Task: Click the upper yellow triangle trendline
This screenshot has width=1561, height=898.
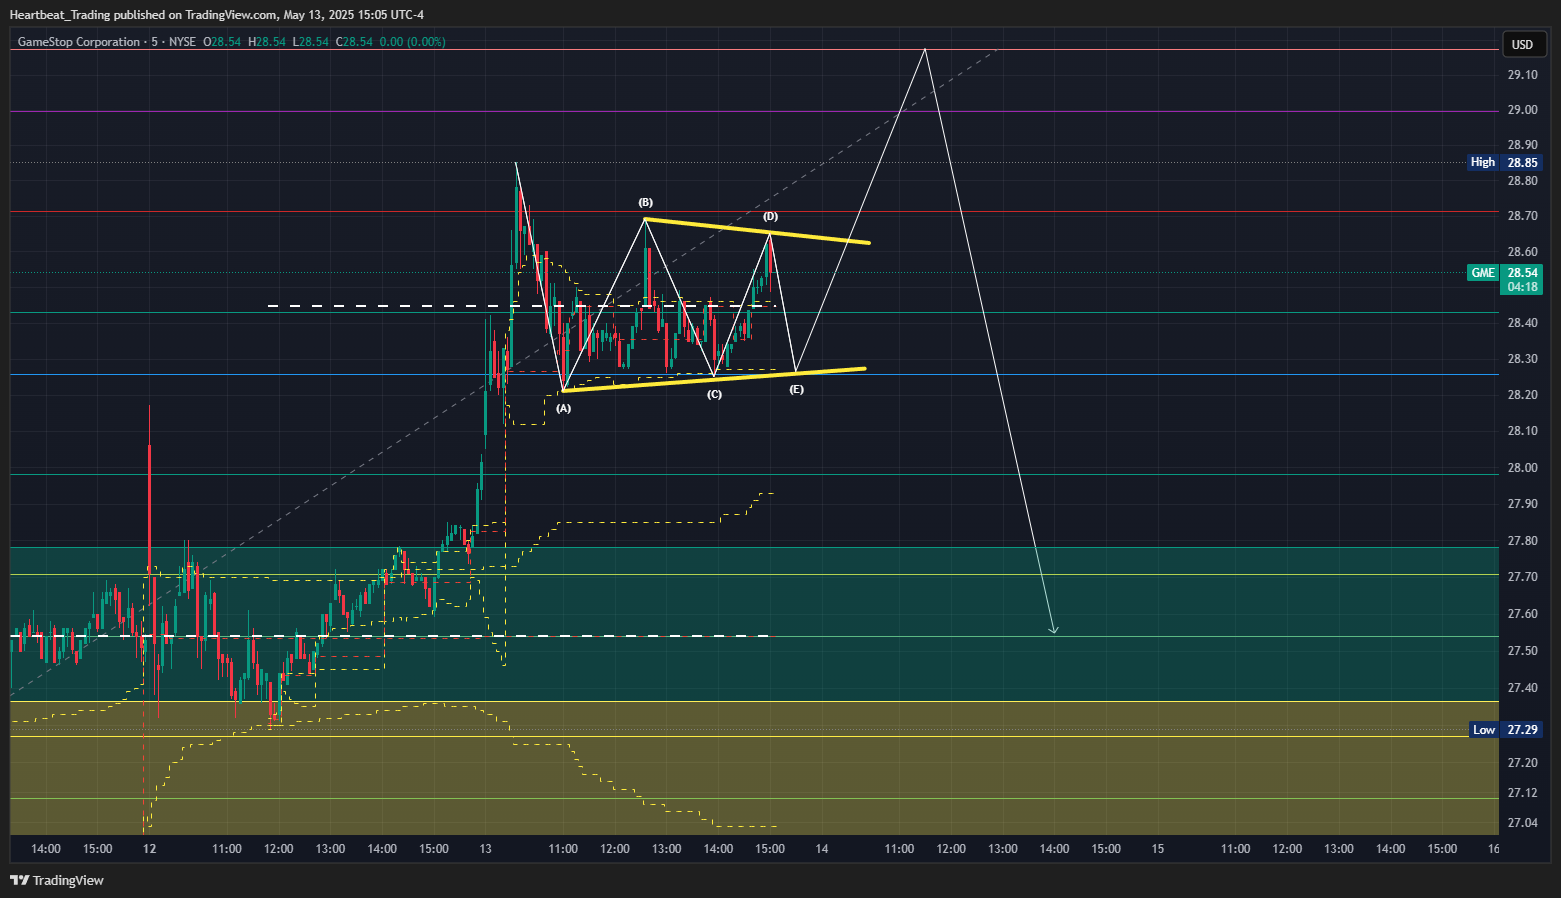Action: click(757, 231)
